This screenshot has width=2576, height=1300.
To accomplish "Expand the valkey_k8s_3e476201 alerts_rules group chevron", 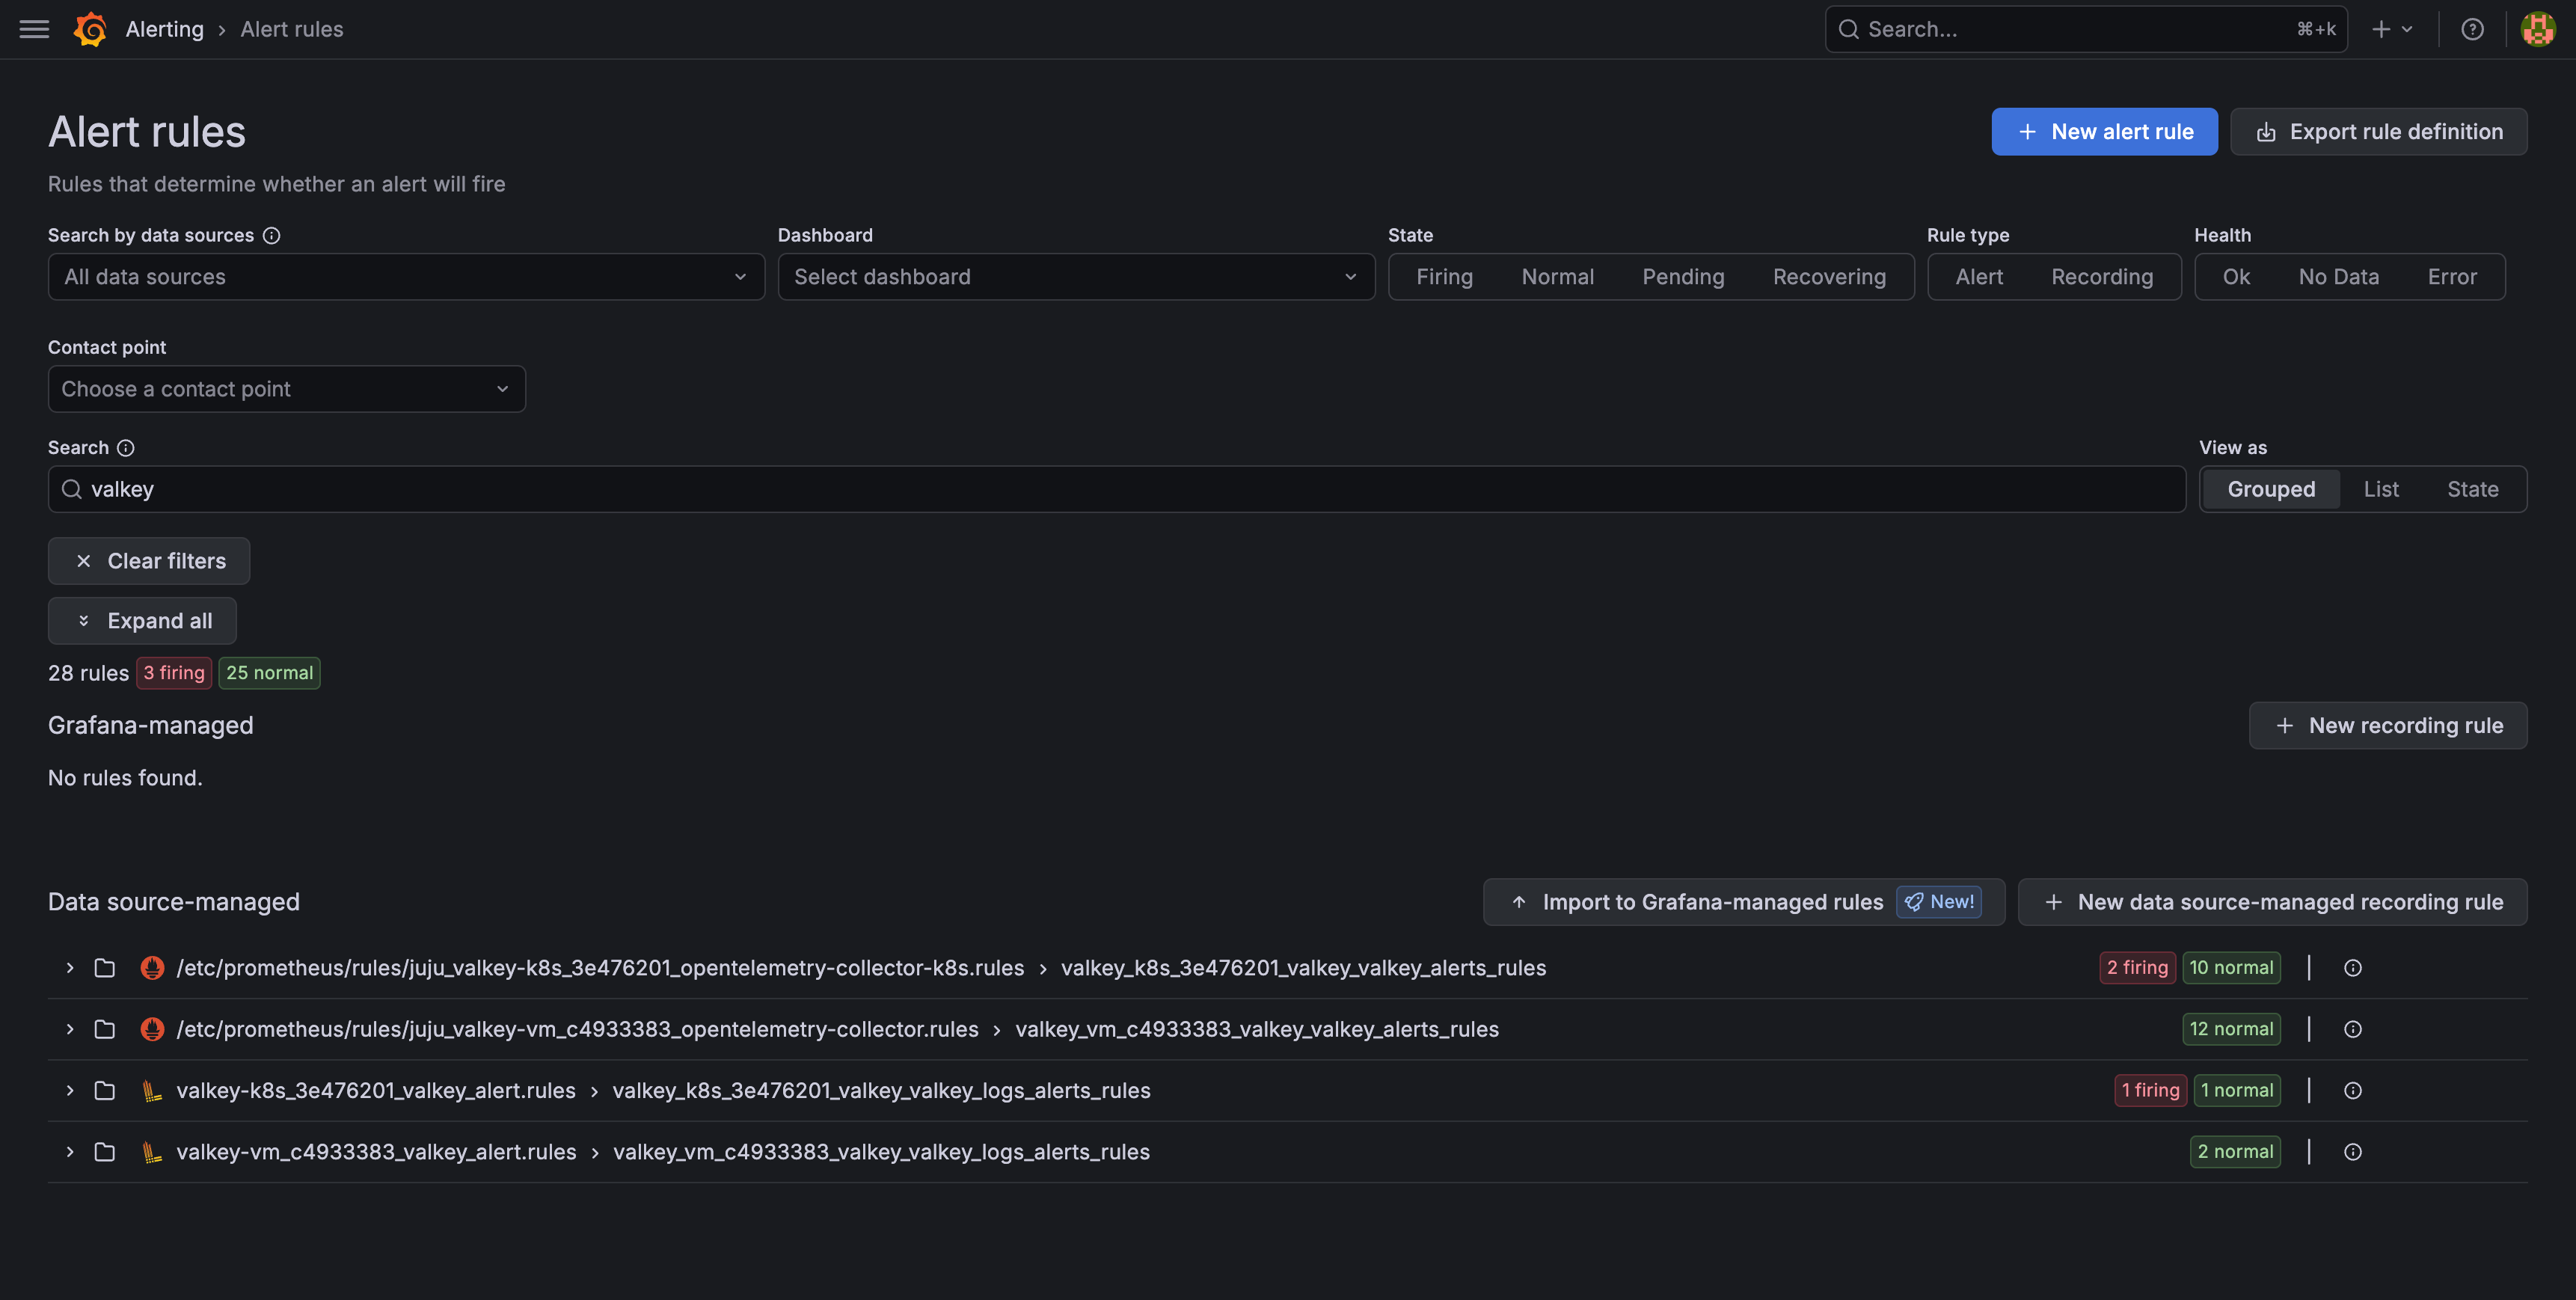I will point(69,968).
